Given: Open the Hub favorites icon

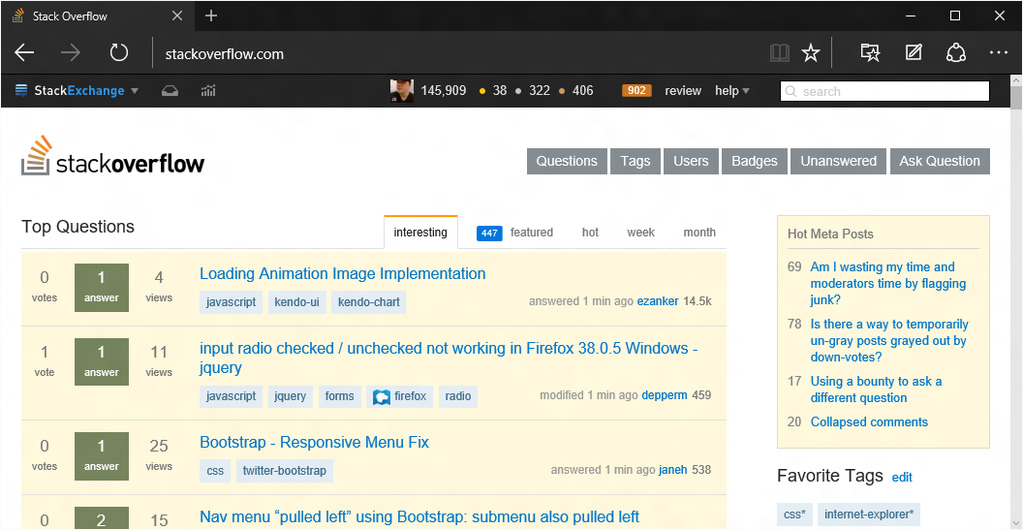Looking at the screenshot, I should coord(870,53).
